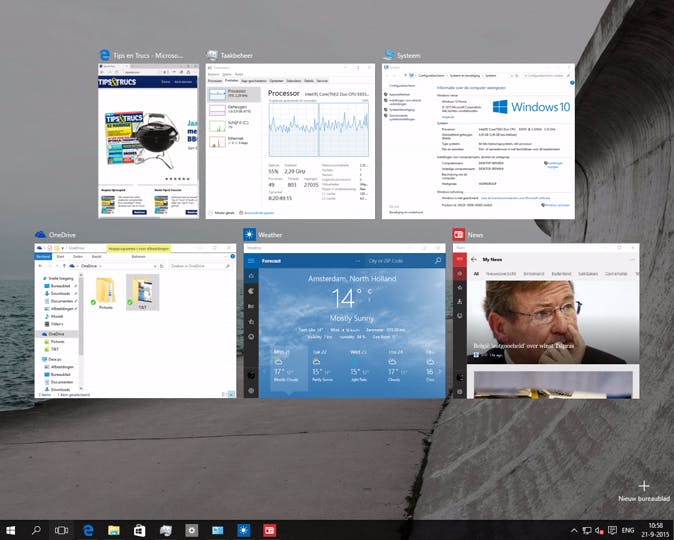Select the 'All' tab in the News window
Viewport: 674px width, 540px height.
point(476,273)
